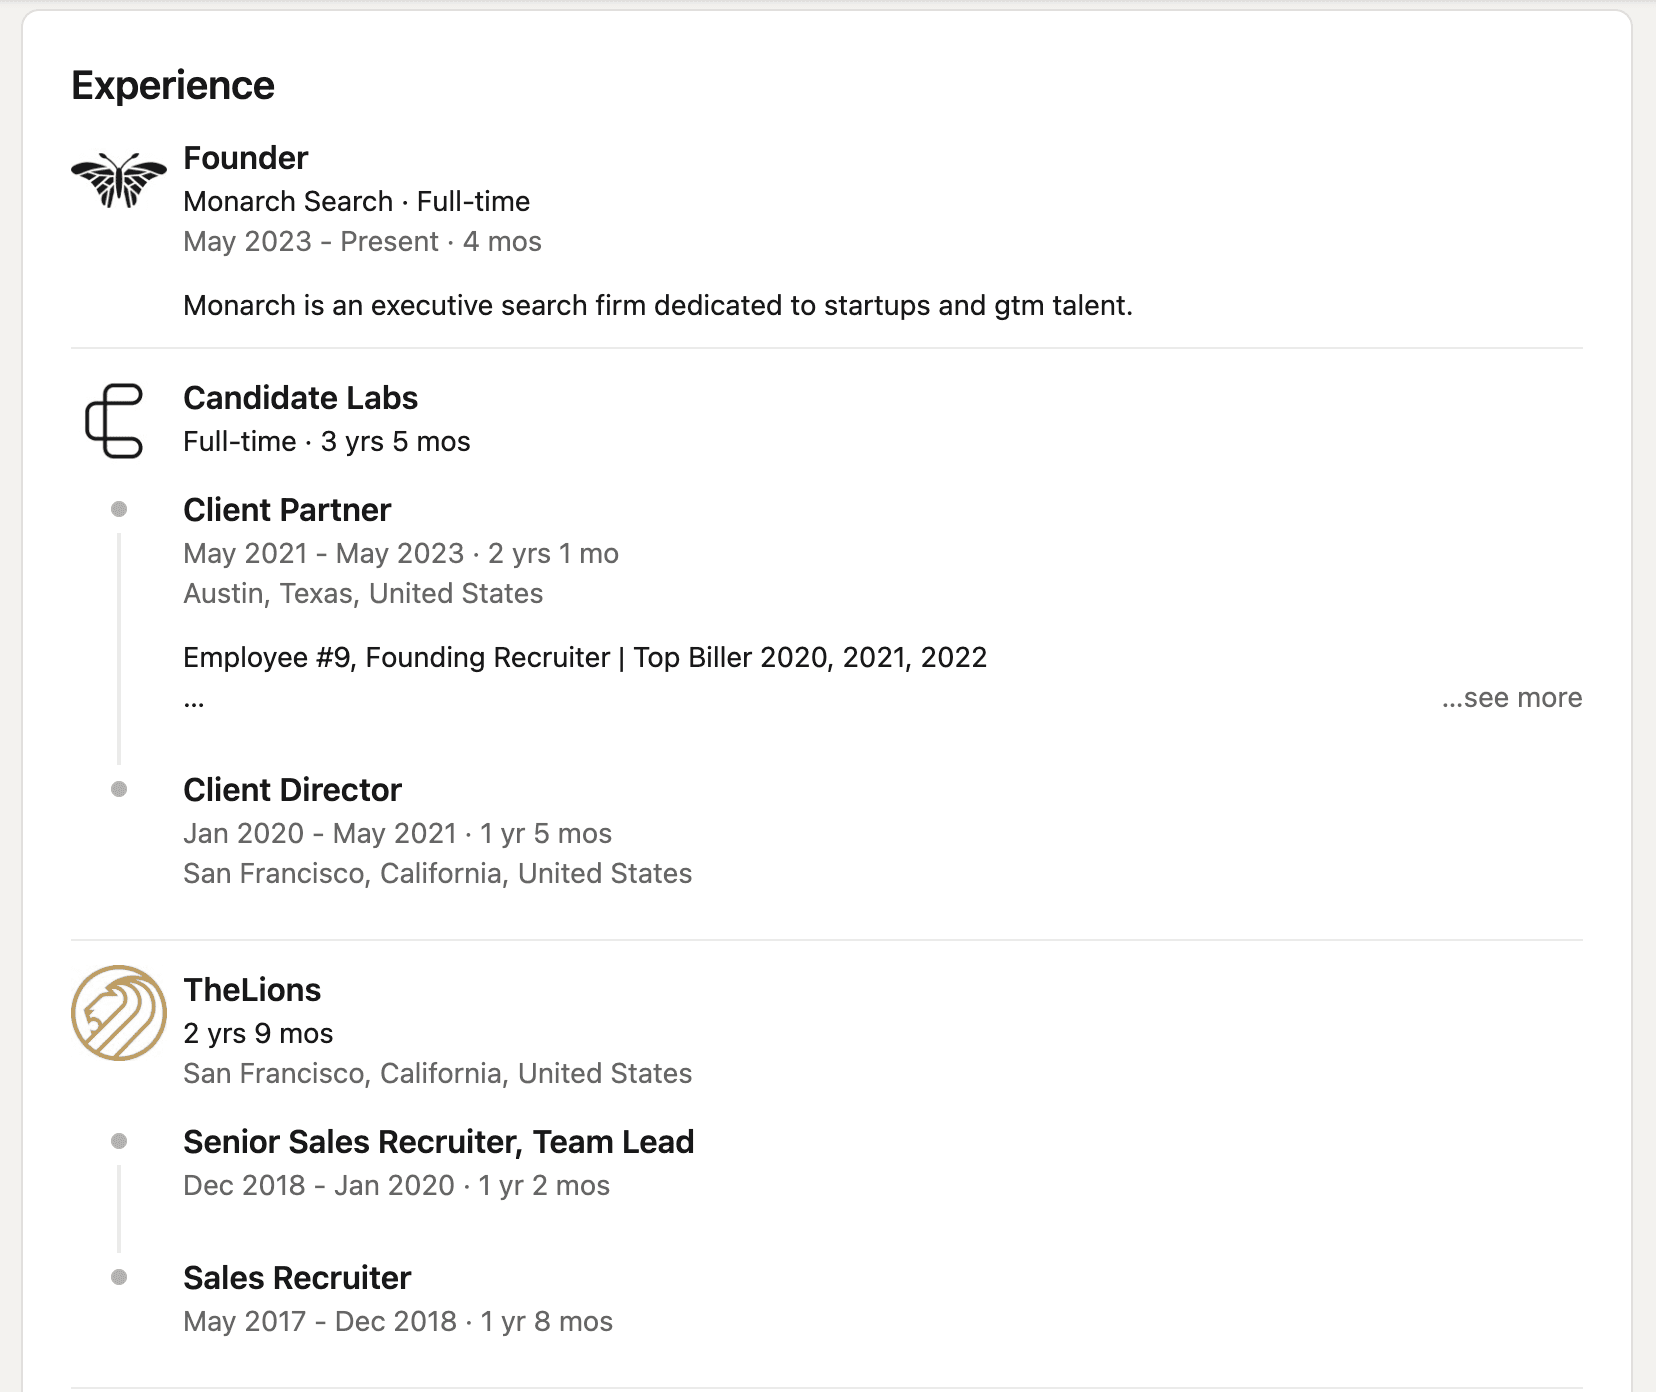Click Senior Sales Recruiter timeline bullet
The height and width of the screenshot is (1392, 1656).
click(119, 1142)
